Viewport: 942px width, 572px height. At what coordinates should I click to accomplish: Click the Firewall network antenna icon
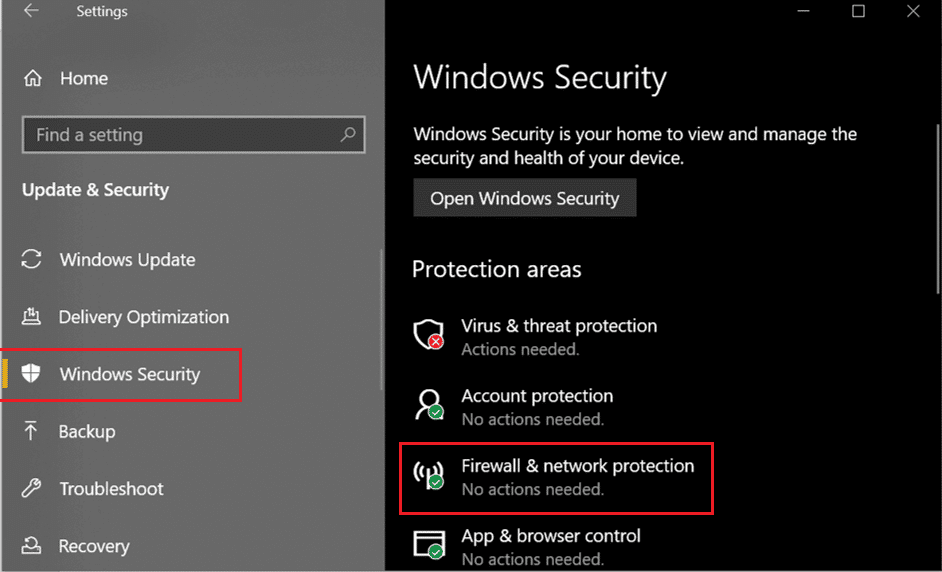(x=429, y=475)
